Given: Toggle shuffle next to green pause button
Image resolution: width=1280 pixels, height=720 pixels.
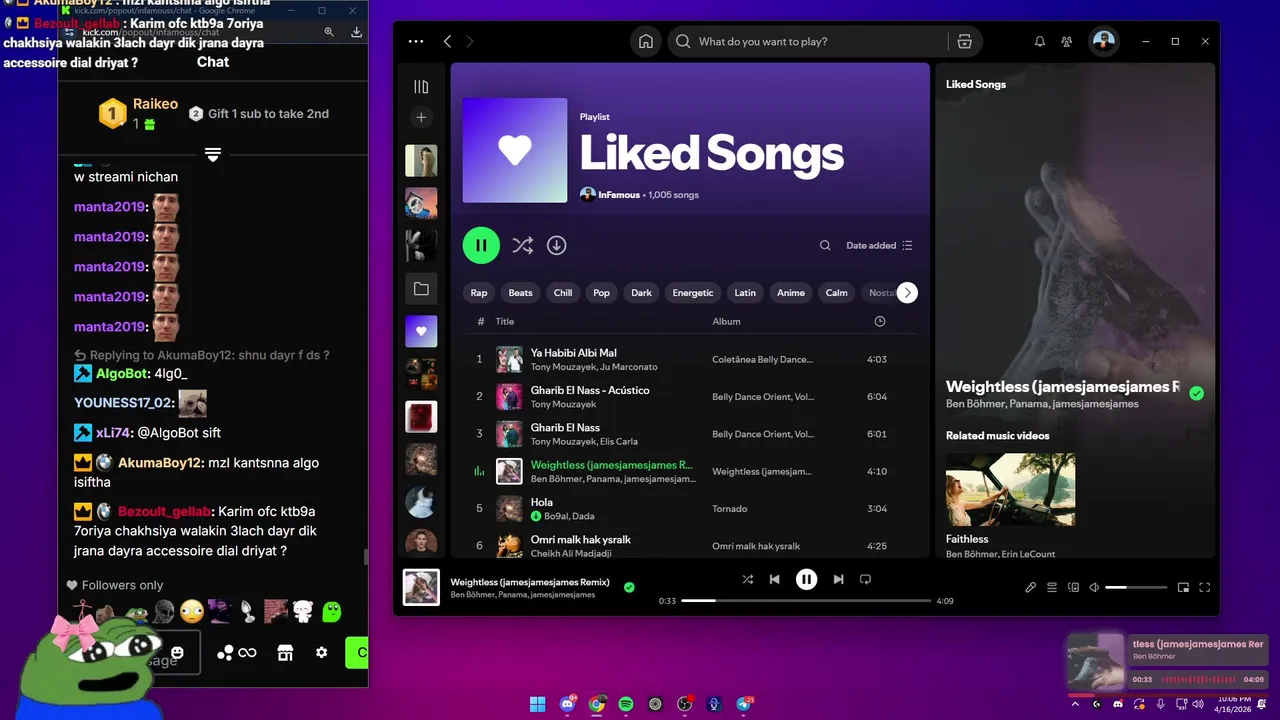Looking at the screenshot, I should 522,245.
